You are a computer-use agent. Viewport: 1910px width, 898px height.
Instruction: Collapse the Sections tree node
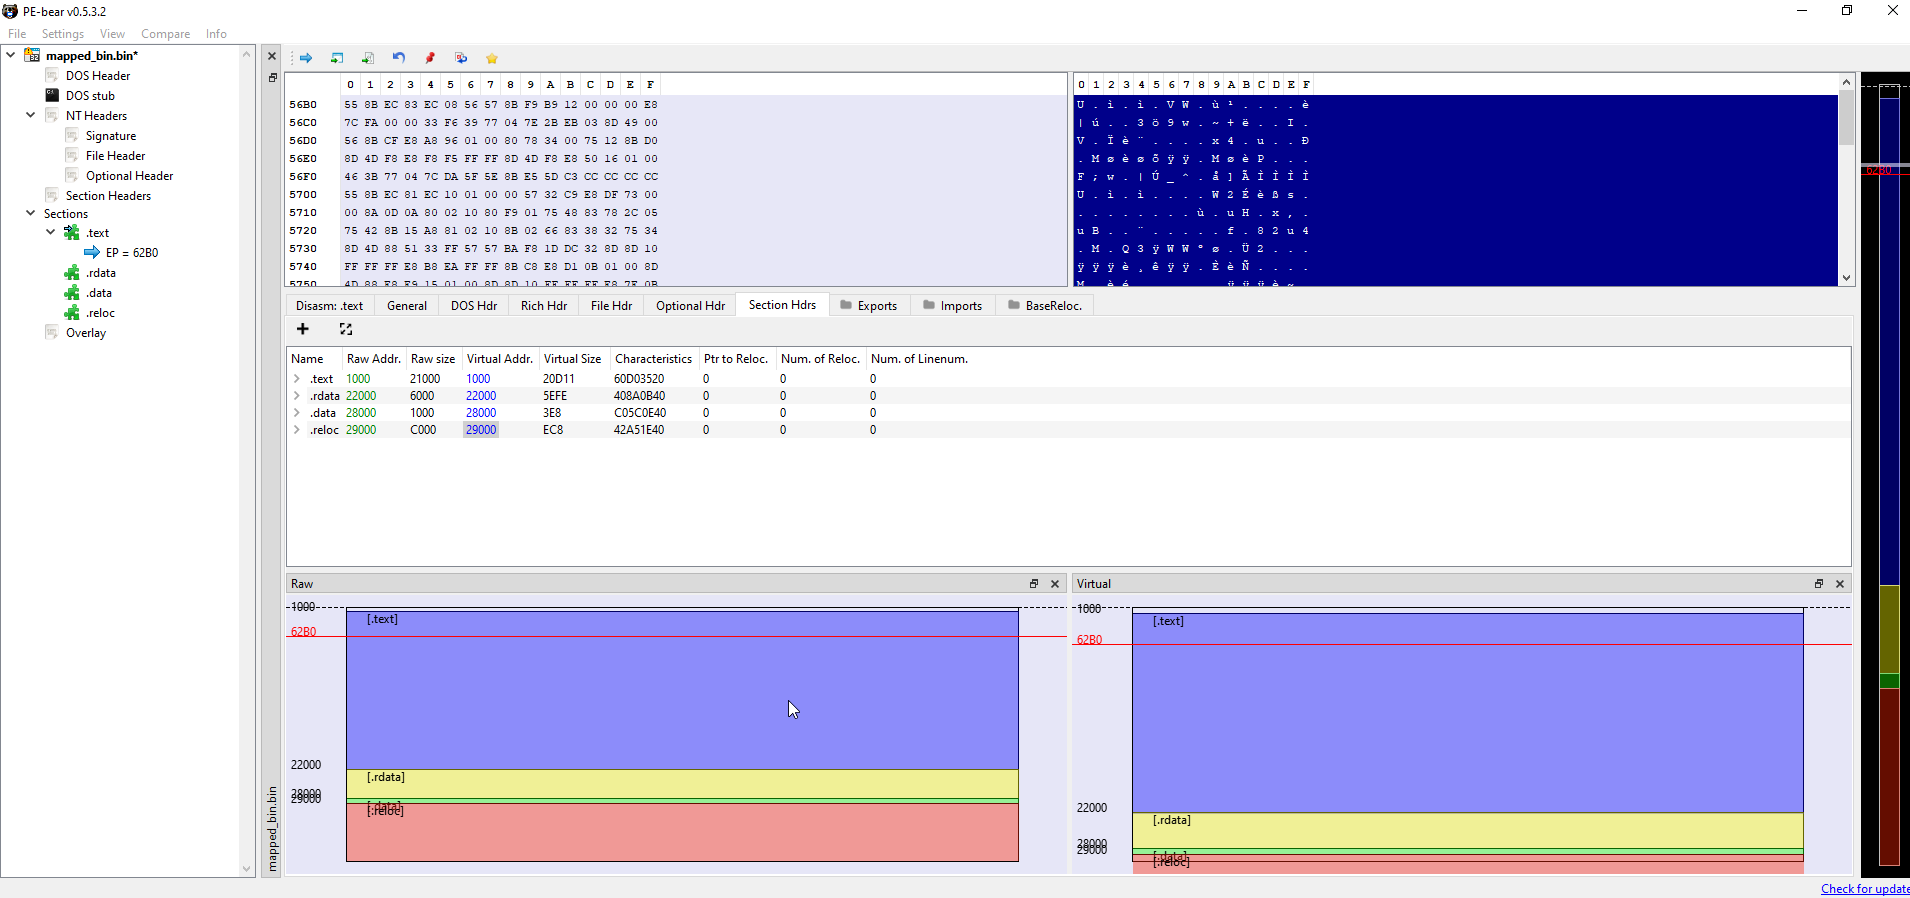coord(31,212)
